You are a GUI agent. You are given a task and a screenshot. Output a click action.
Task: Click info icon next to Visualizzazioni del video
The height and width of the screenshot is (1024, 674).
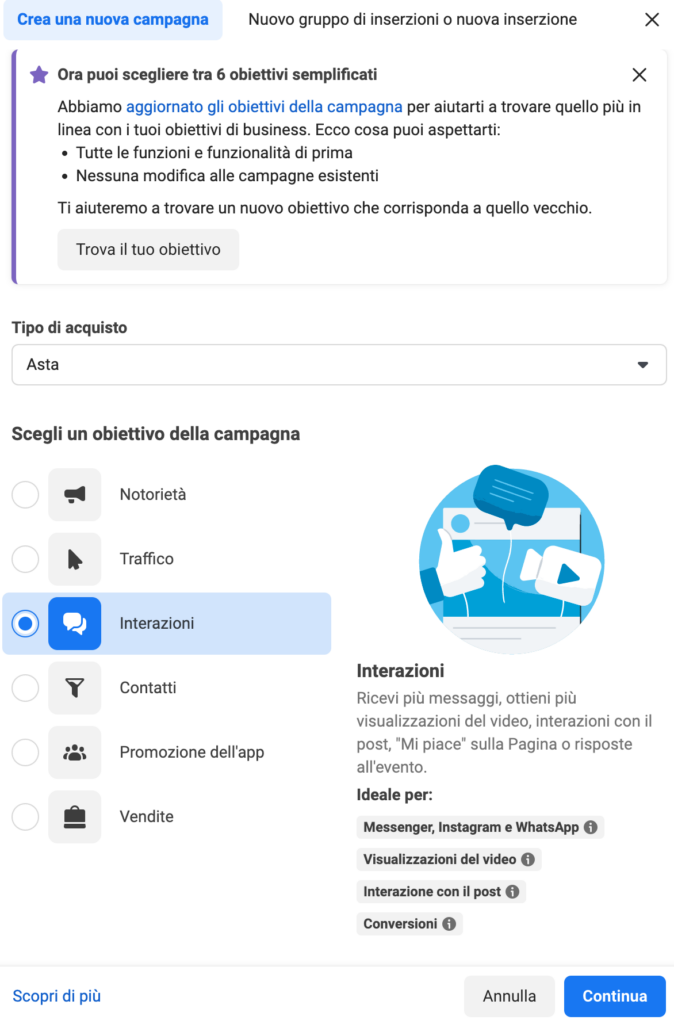coord(528,859)
